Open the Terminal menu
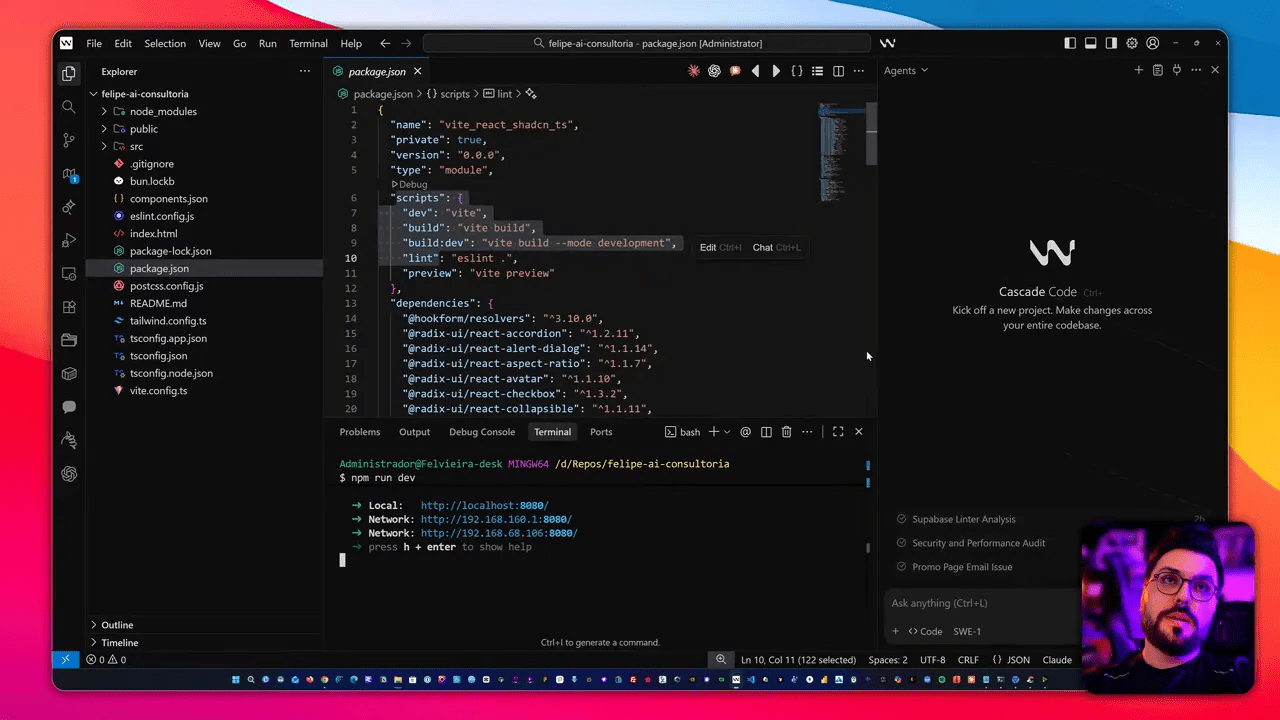Image resolution: width=1280 pixels, height=720 pixels. click(x=307, y=43)
